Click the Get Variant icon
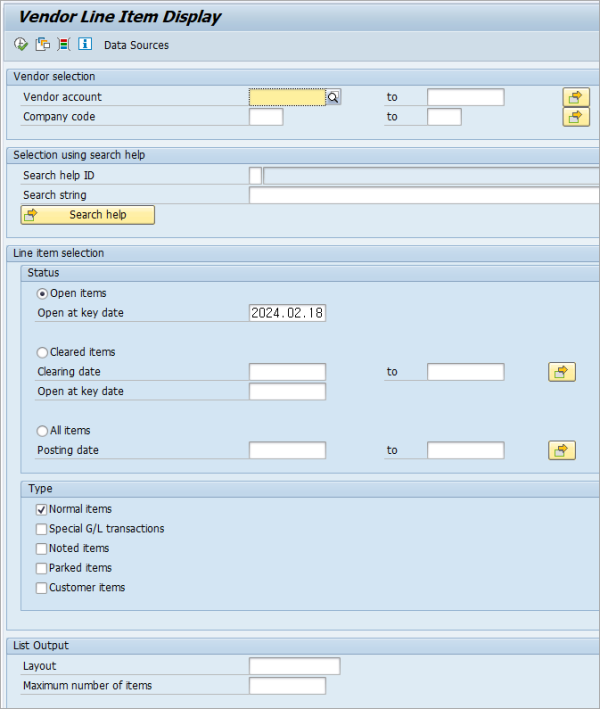The height and width of the screenshot is (709, 600). pos(43,44)
